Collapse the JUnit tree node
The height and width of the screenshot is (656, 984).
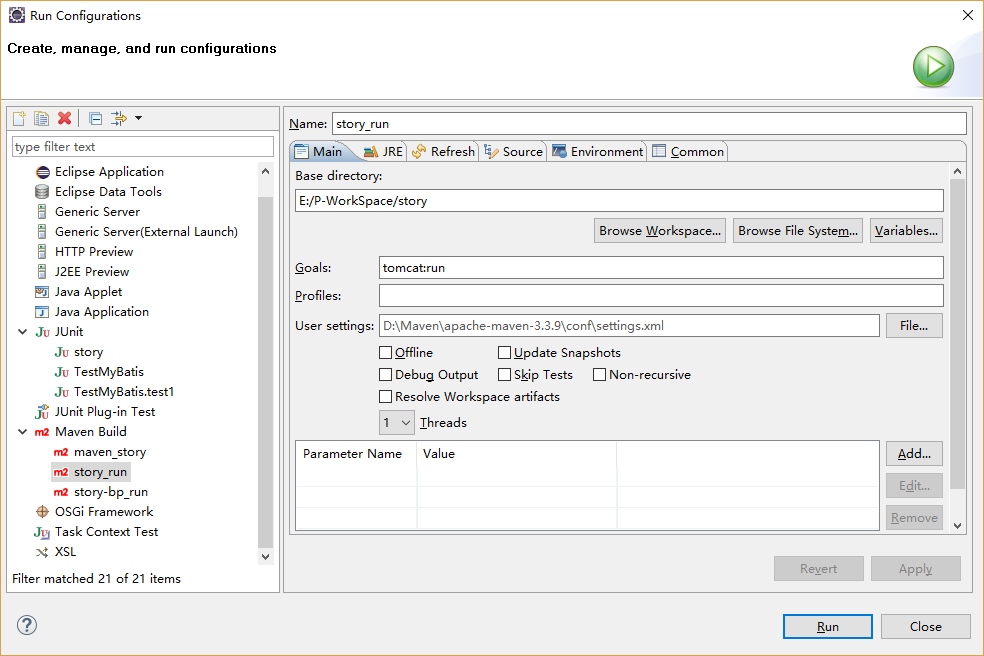pos(23,331)
